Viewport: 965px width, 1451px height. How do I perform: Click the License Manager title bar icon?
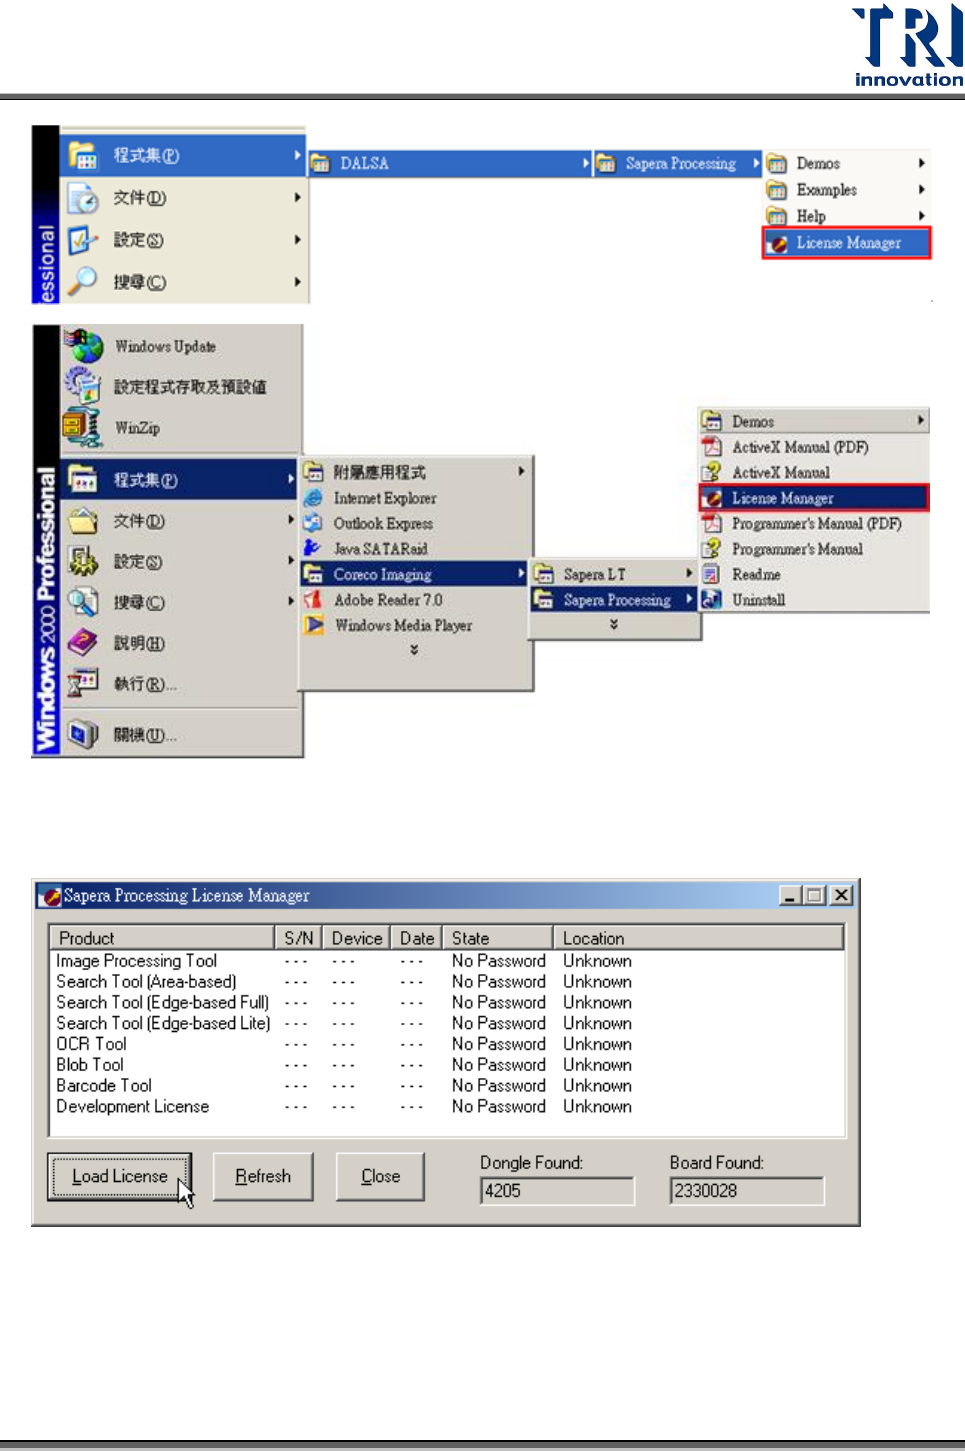pyautogui.click(x=50, y=896)
